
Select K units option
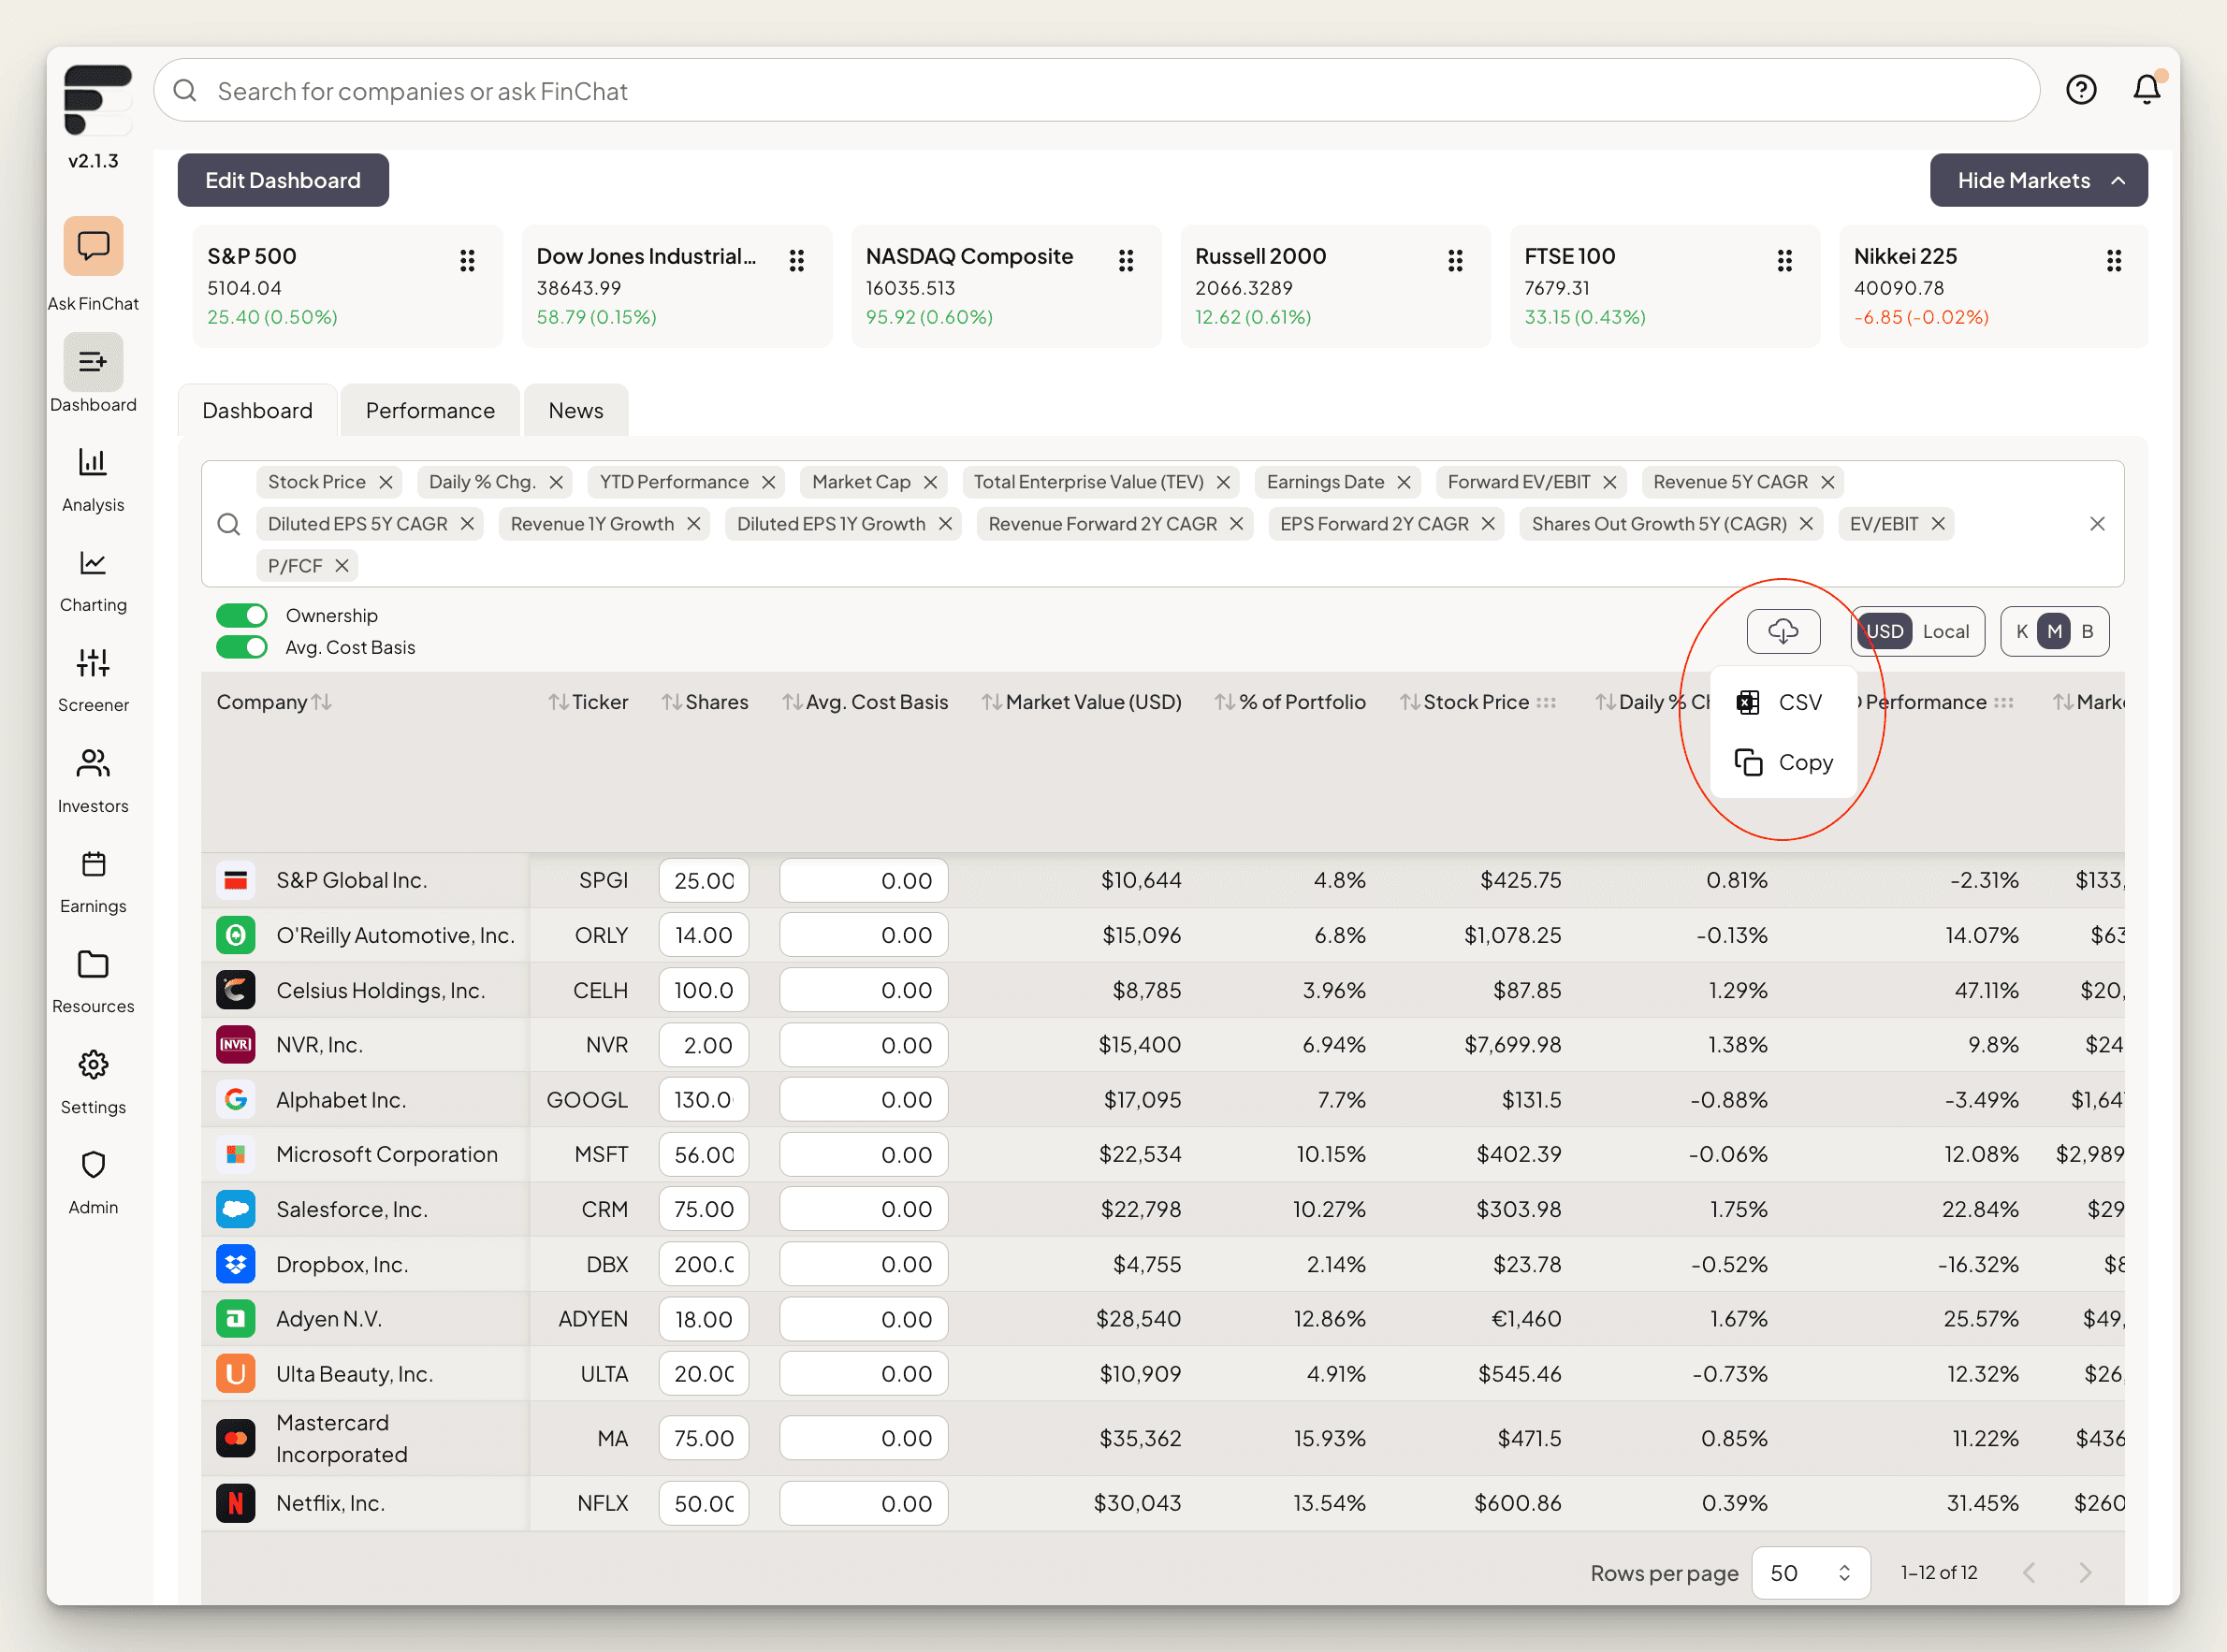[2022, 631]
